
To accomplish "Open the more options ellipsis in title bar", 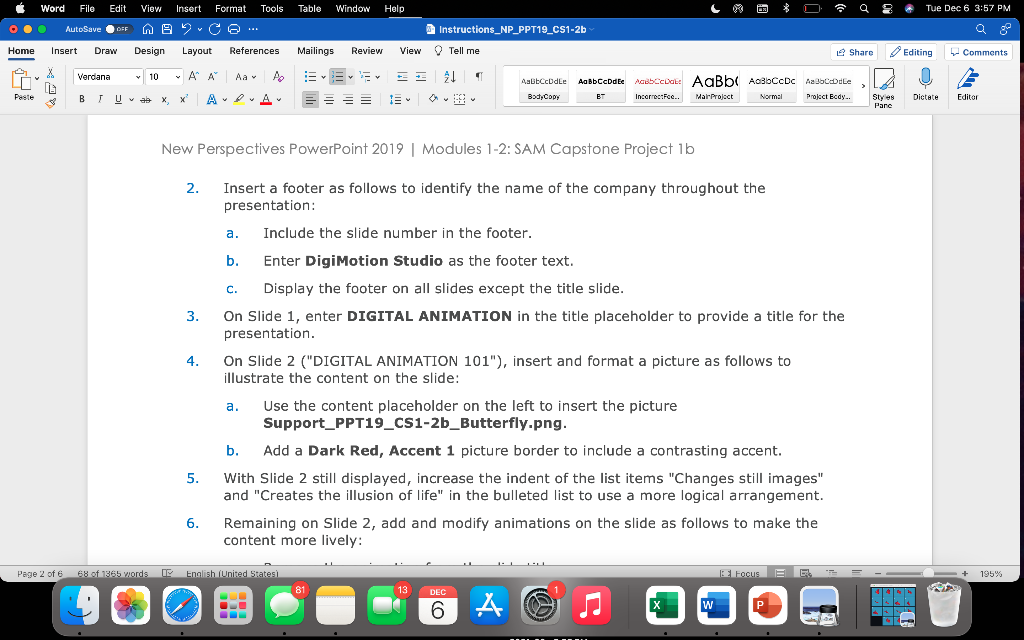I will click(253, 29).
